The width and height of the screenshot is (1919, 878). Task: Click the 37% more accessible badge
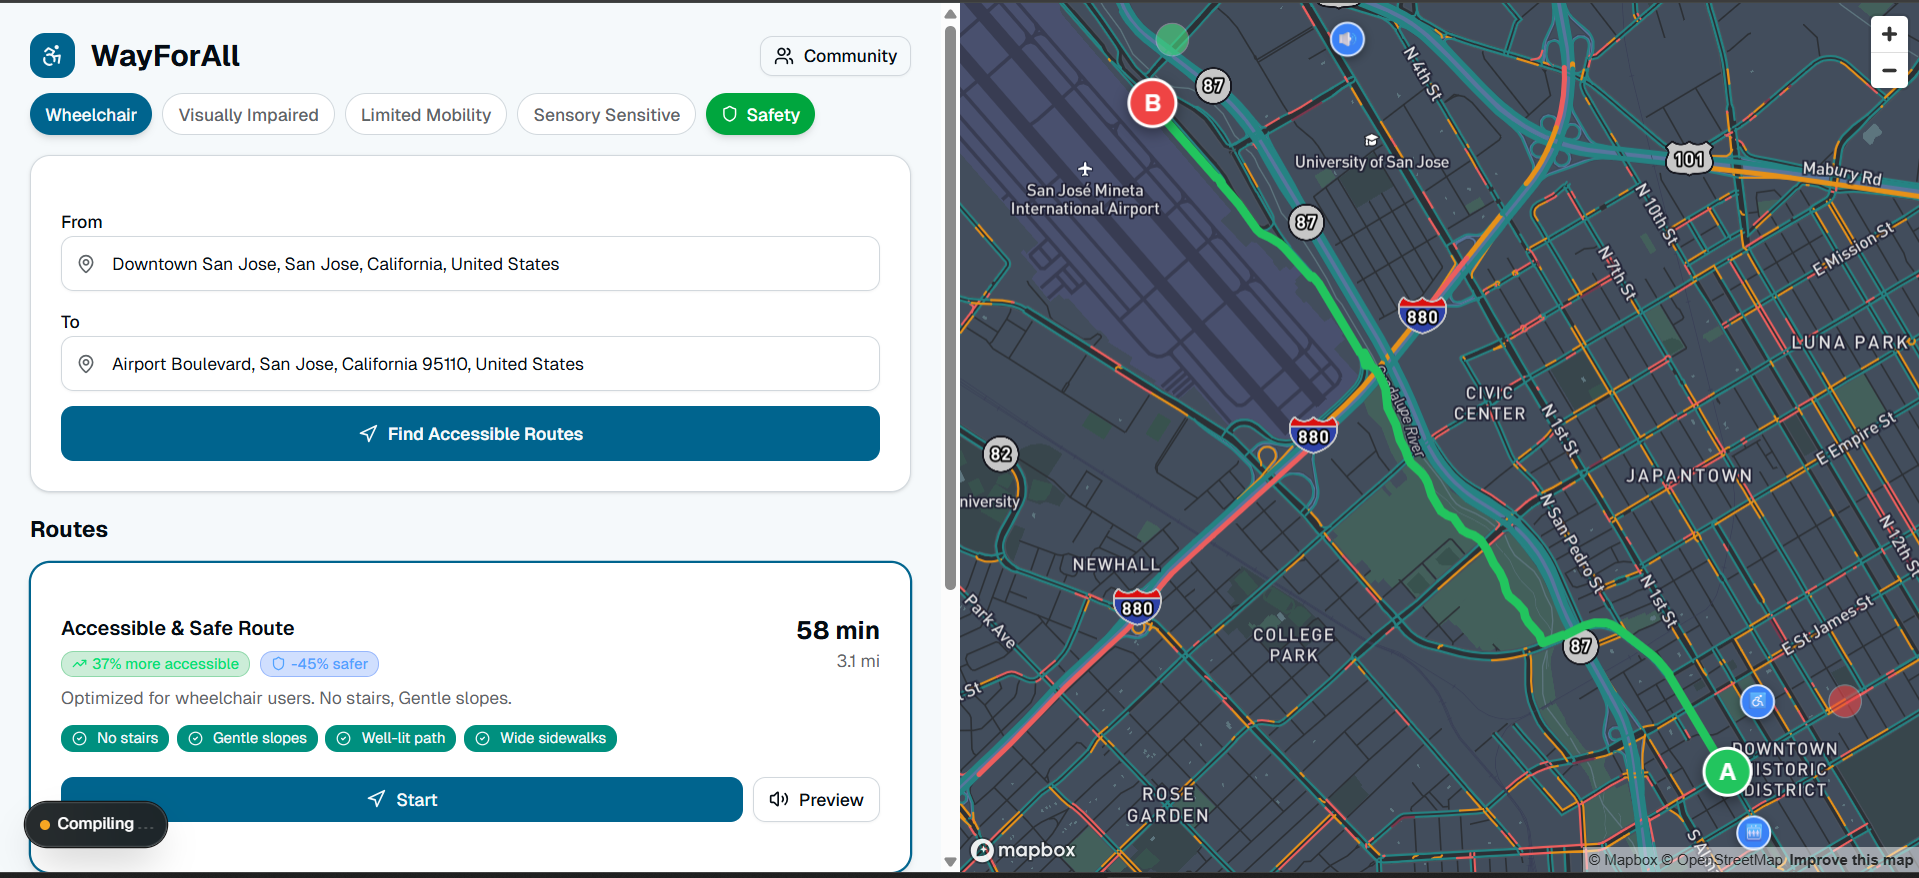coord(155,664)
